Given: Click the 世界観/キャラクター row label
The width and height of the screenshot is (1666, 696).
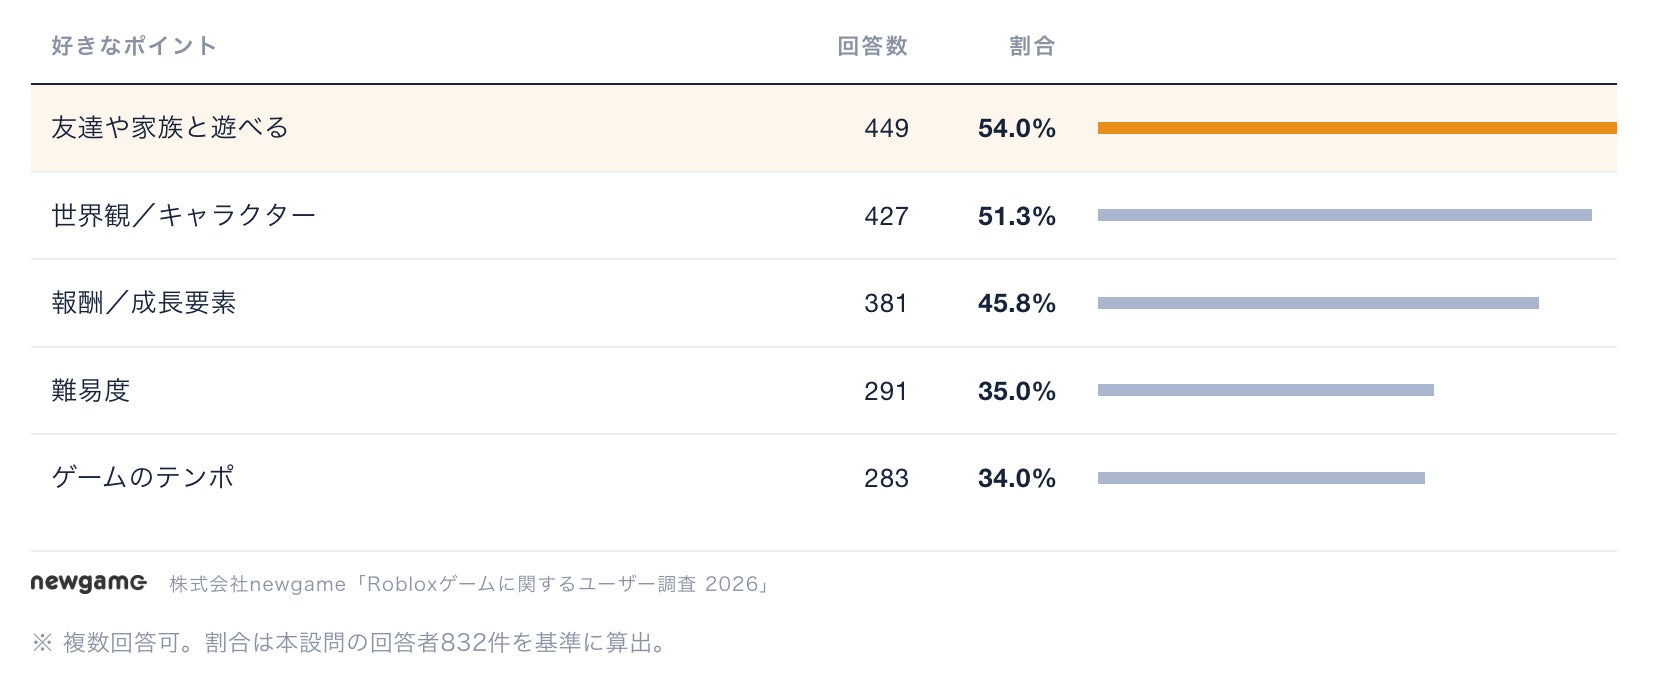Looking at the screenshot, I should click(x=184, y=215).
